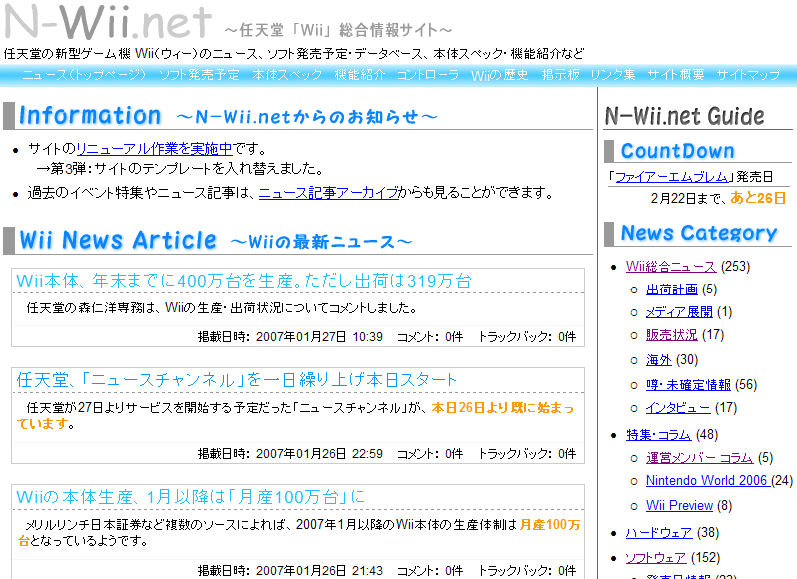
Task: Open the ハードウェア category
Action: click(659, 533)
